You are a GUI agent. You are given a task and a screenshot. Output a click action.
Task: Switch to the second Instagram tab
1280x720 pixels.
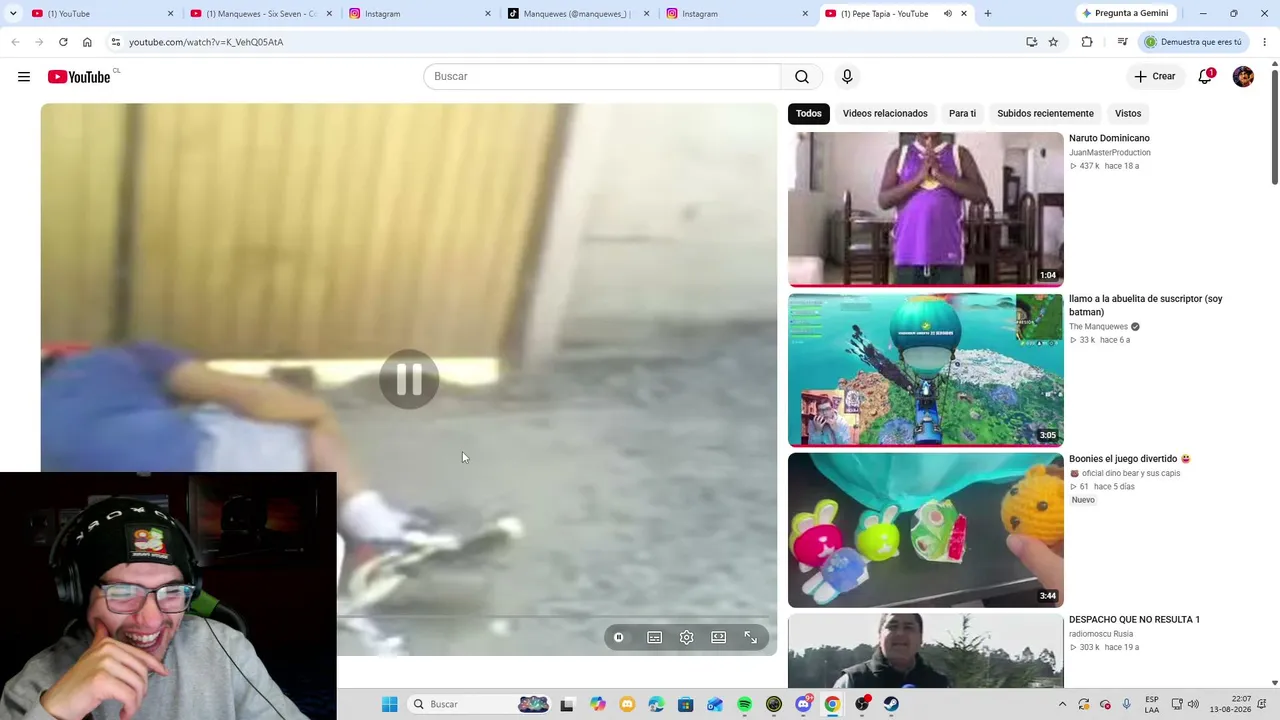pyautogui.click(x=737, y=14)
